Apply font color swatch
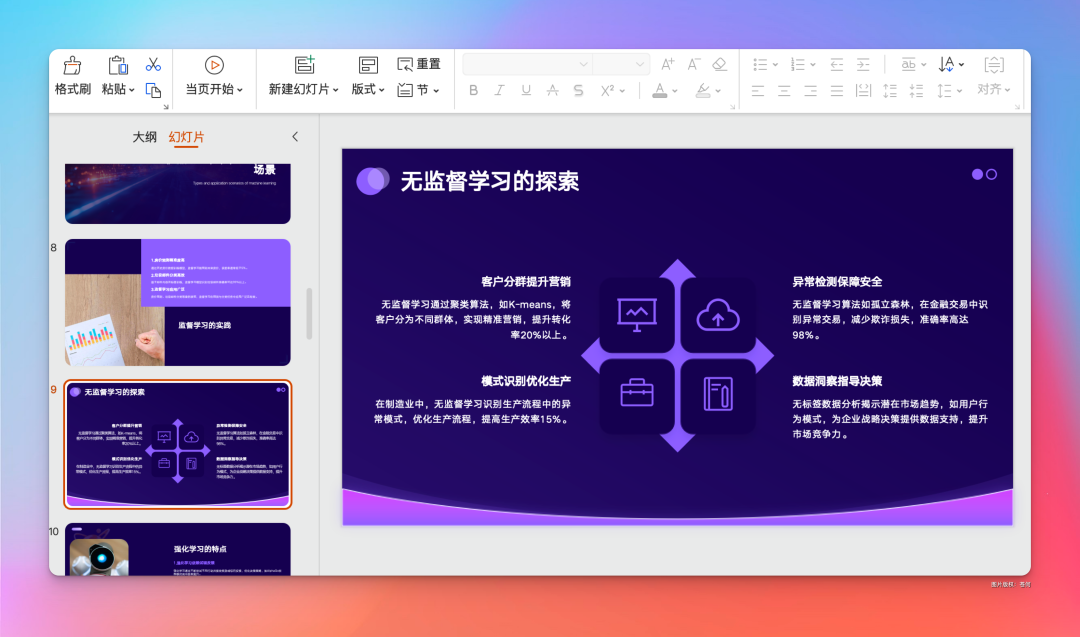This screenshot has height=637, width=1080. [x=659, y=90]
